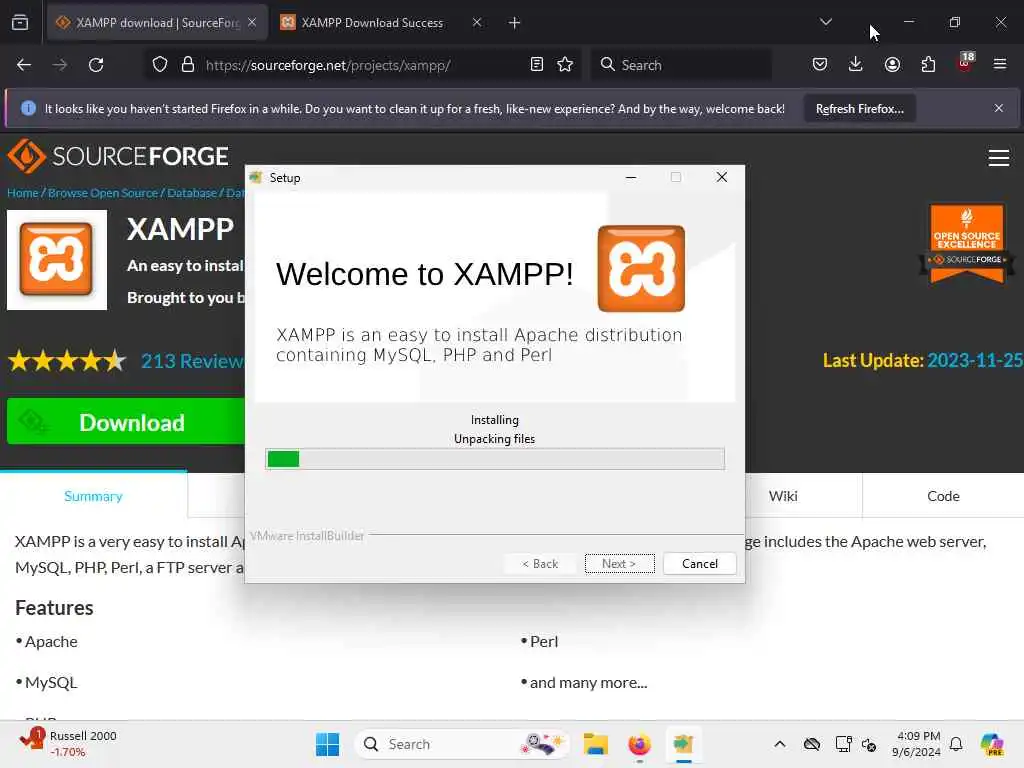Follow the Home breadcrumb link

22,193
